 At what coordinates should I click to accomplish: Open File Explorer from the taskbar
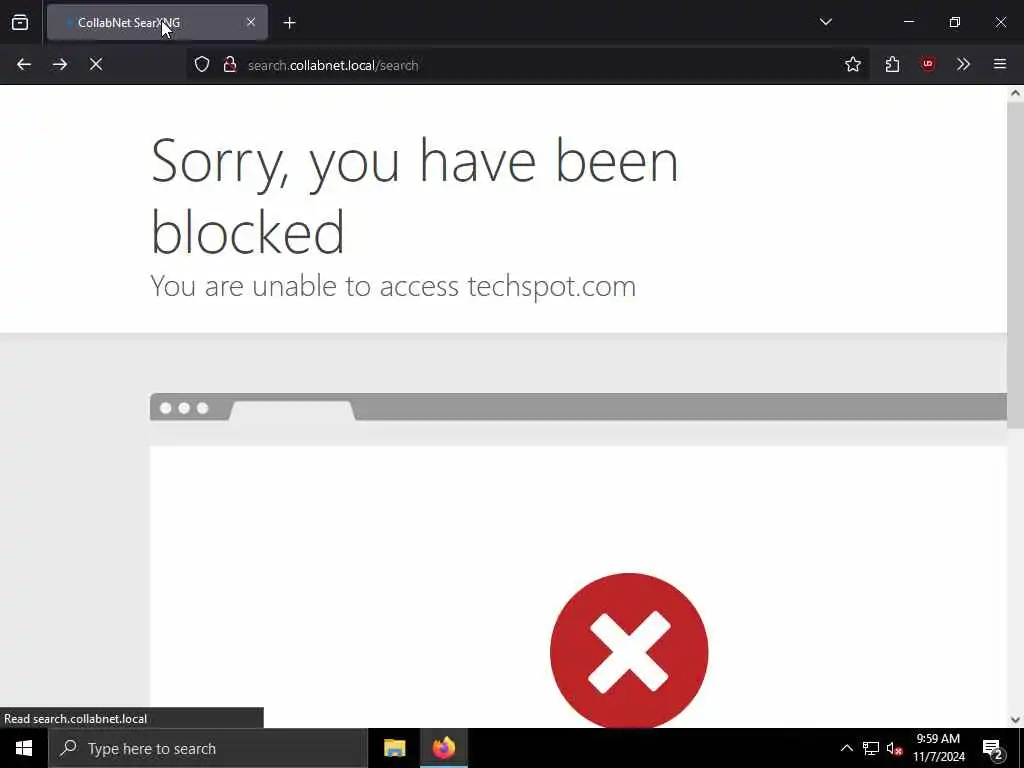pyautogui.click(x=394, y=748)
